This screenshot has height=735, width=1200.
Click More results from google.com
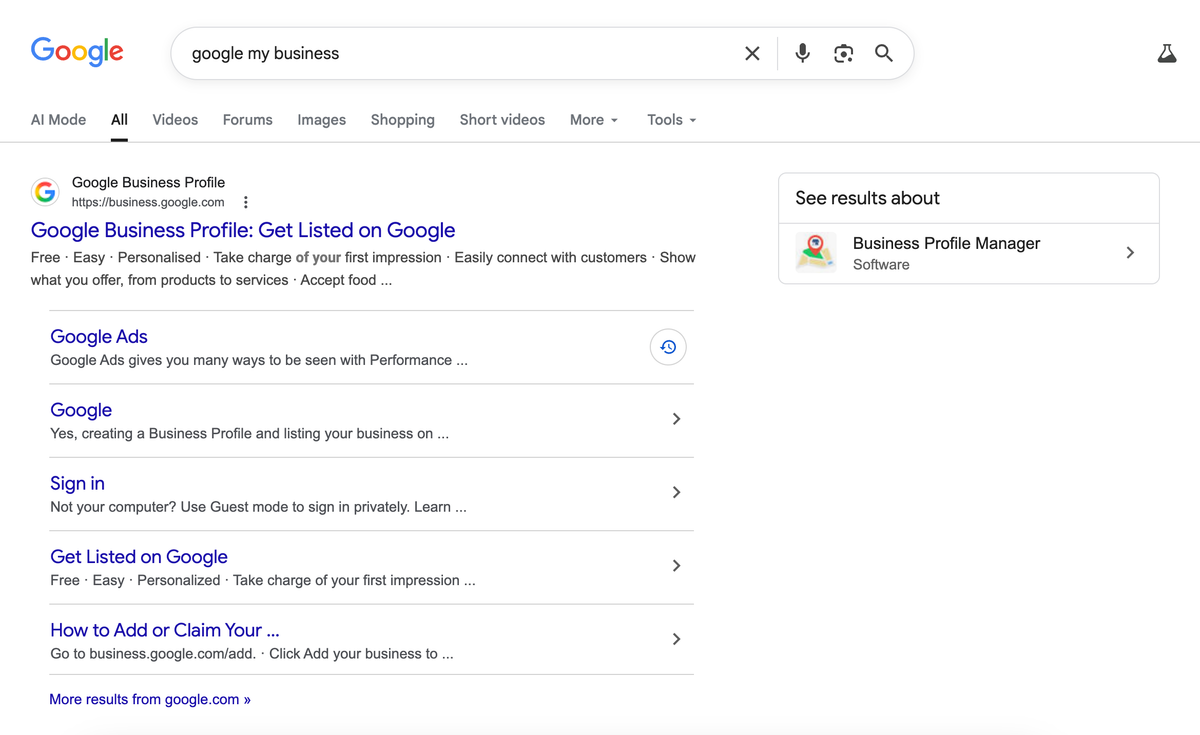coord(149,698)
